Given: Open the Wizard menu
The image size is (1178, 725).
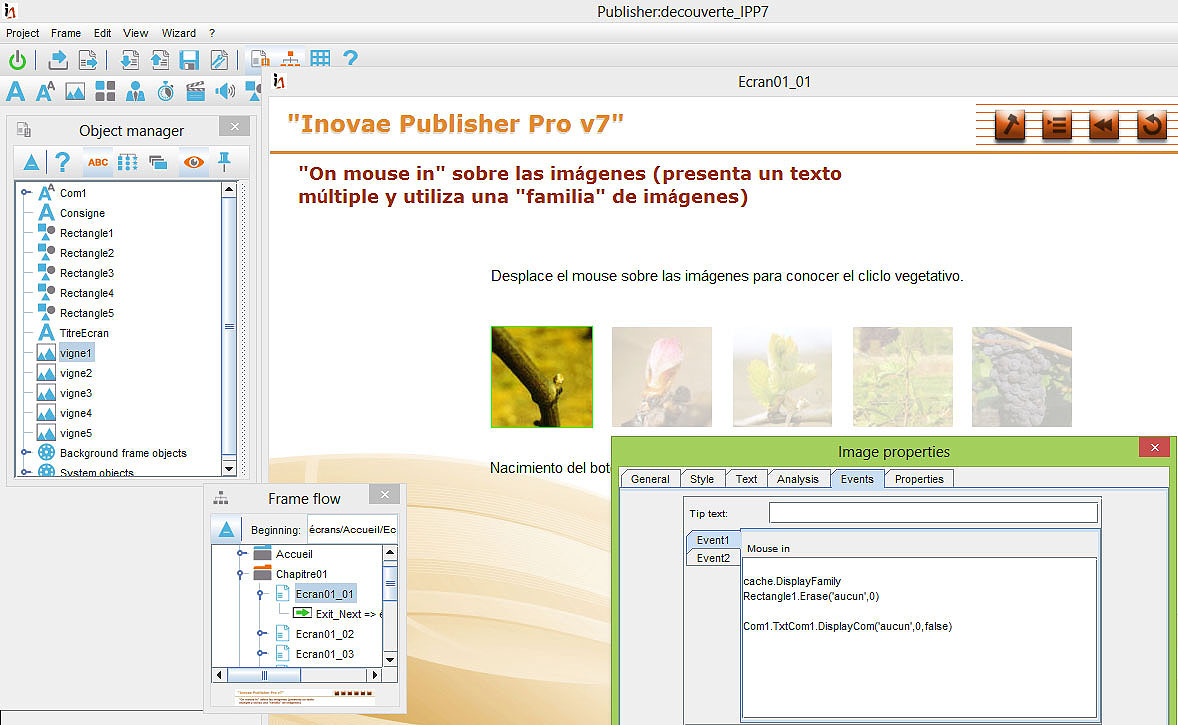Looking at the screenshot, I should click(179, 33).
